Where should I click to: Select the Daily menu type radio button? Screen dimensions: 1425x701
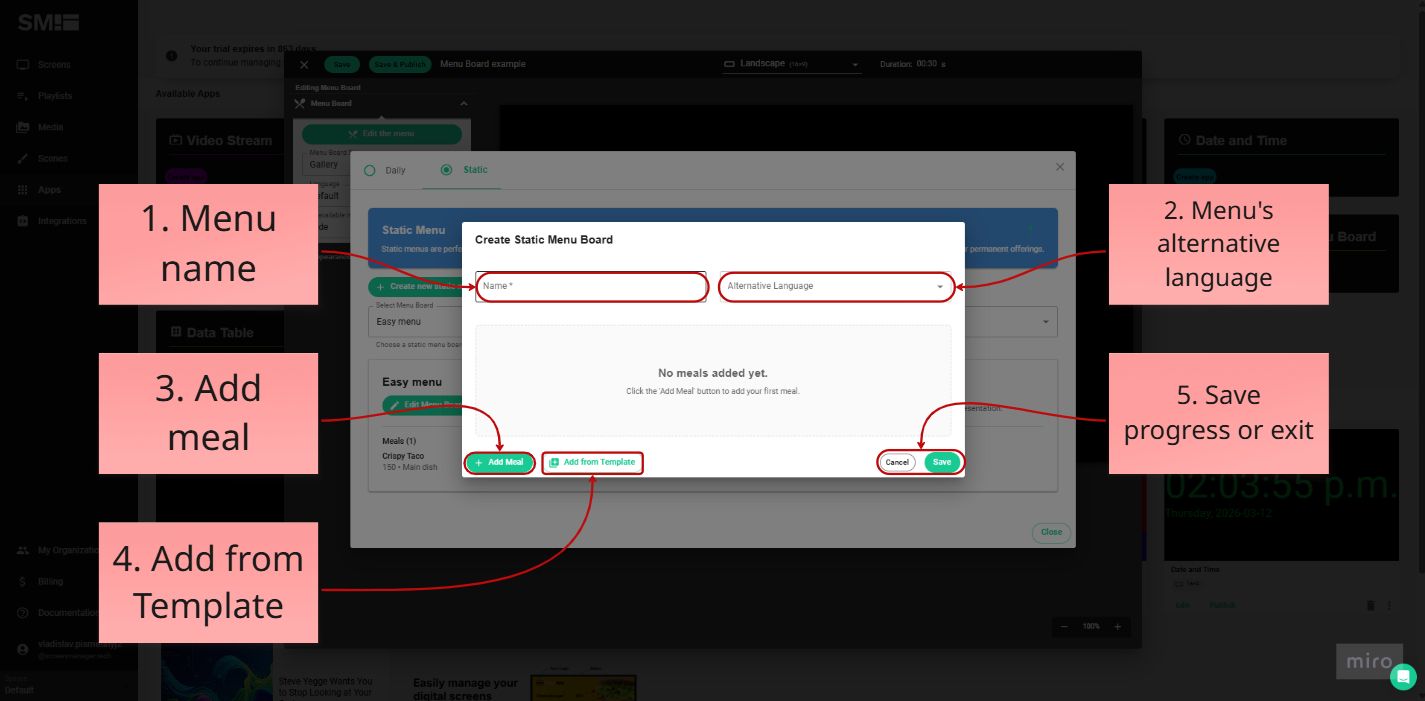(370, 170)
